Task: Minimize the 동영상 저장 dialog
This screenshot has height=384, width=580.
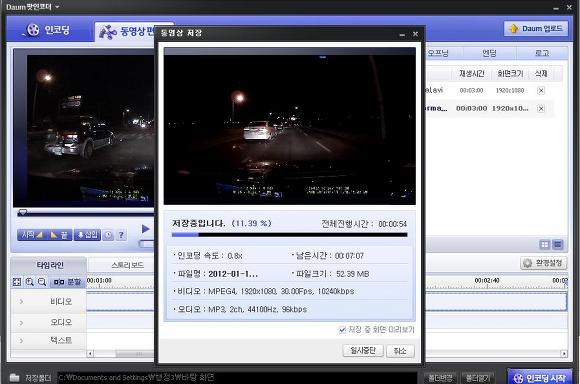Action: tap(402, 34)
